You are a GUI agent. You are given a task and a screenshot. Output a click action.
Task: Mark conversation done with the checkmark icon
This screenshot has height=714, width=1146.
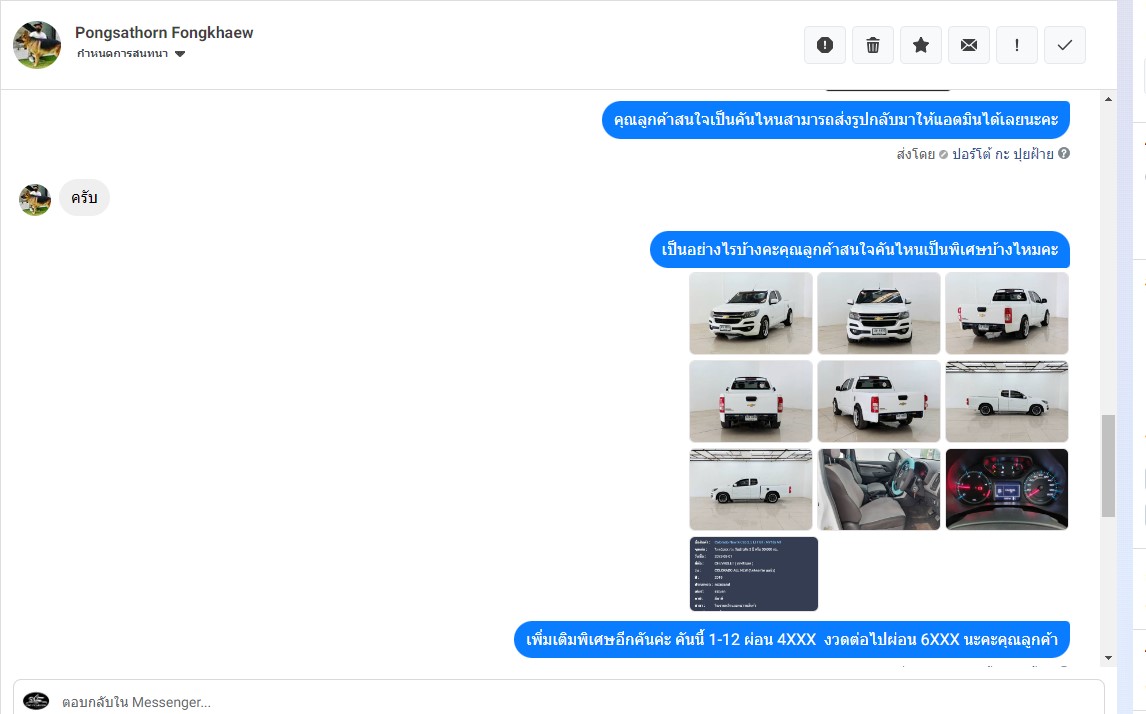(x=1065, y=45)
